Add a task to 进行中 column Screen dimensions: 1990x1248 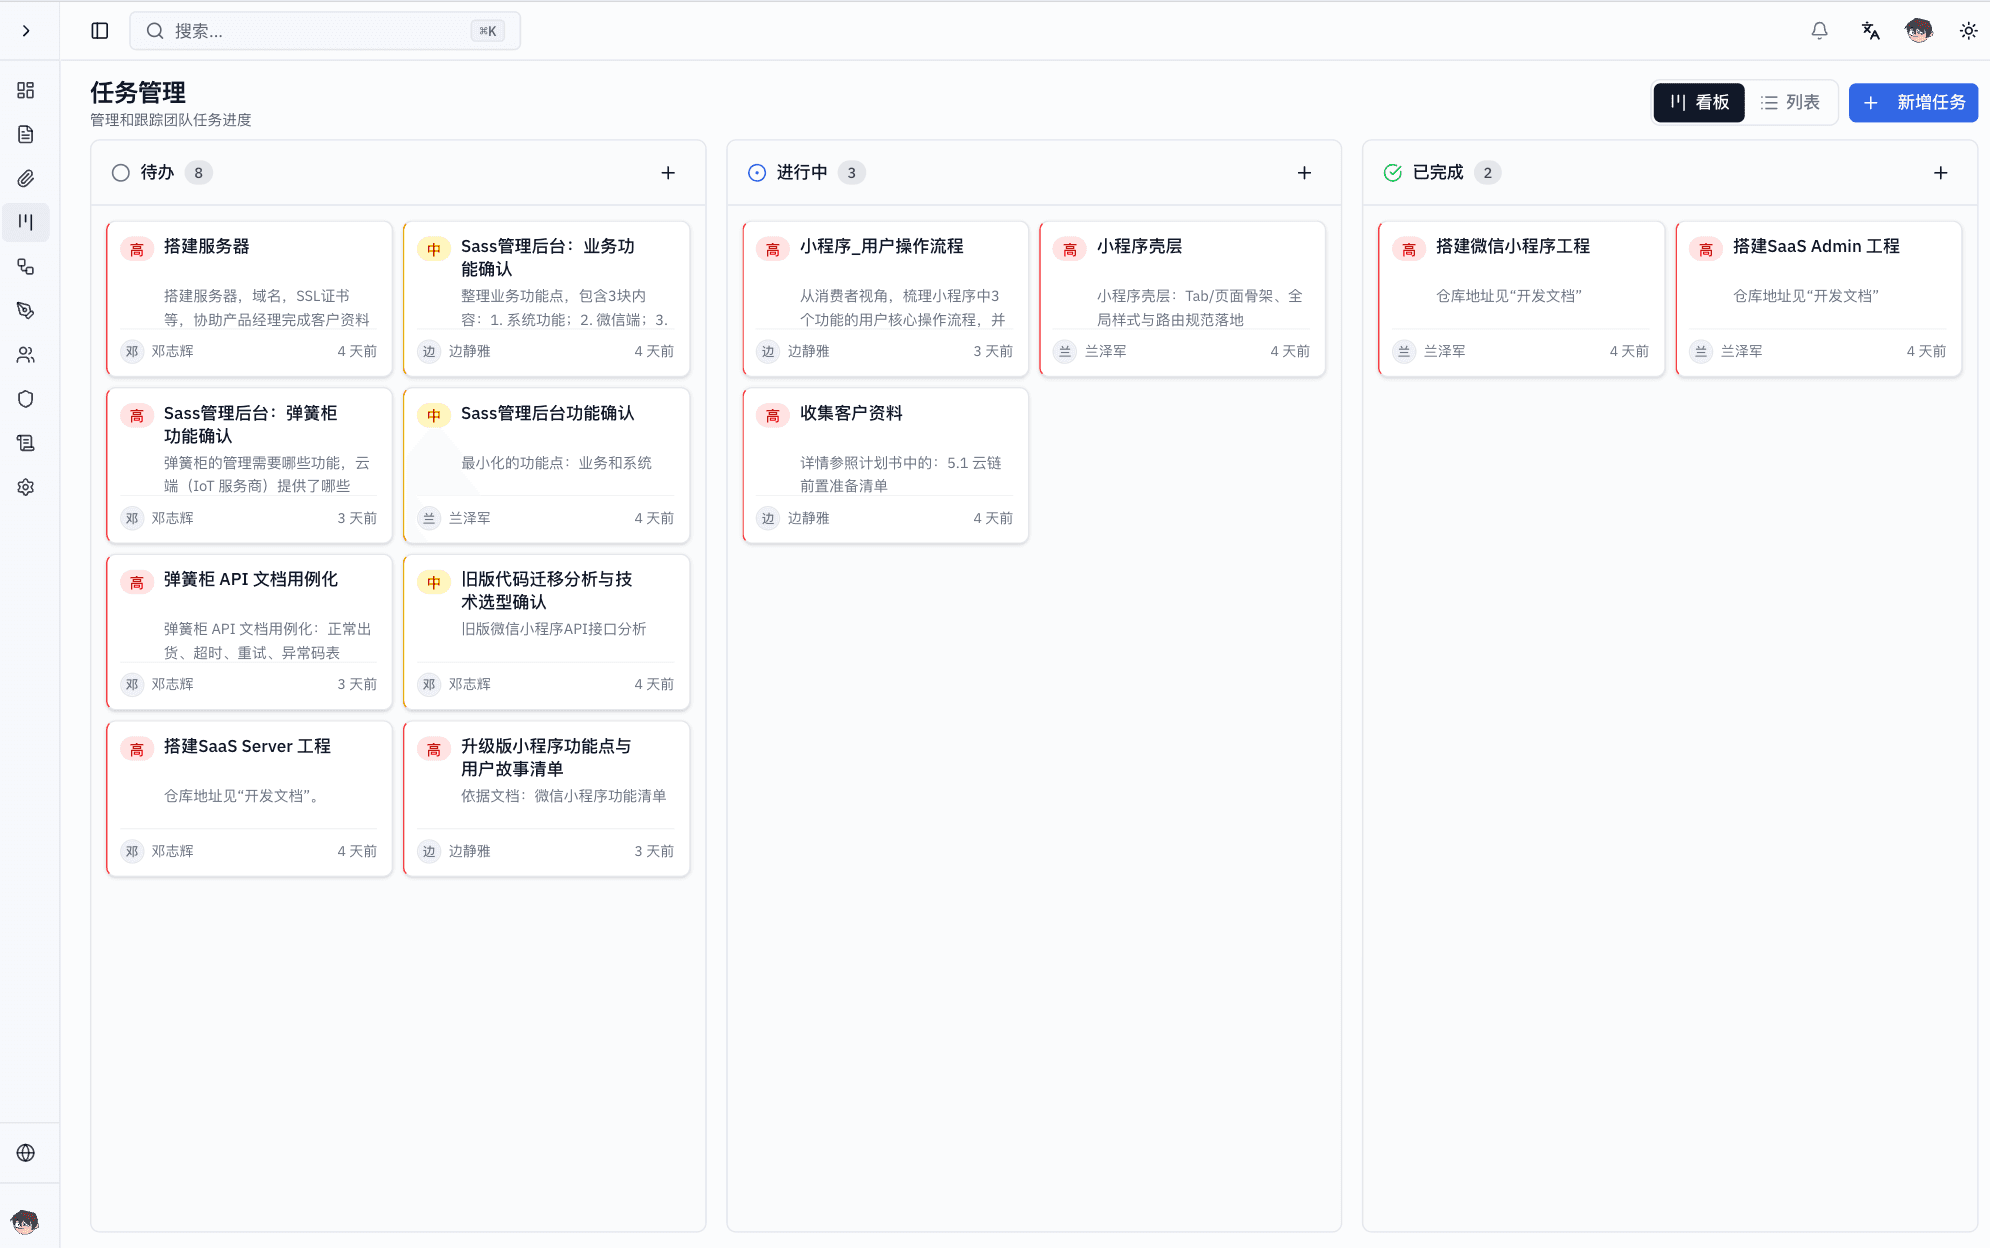pyautogui.click(x=1304, y=173)
